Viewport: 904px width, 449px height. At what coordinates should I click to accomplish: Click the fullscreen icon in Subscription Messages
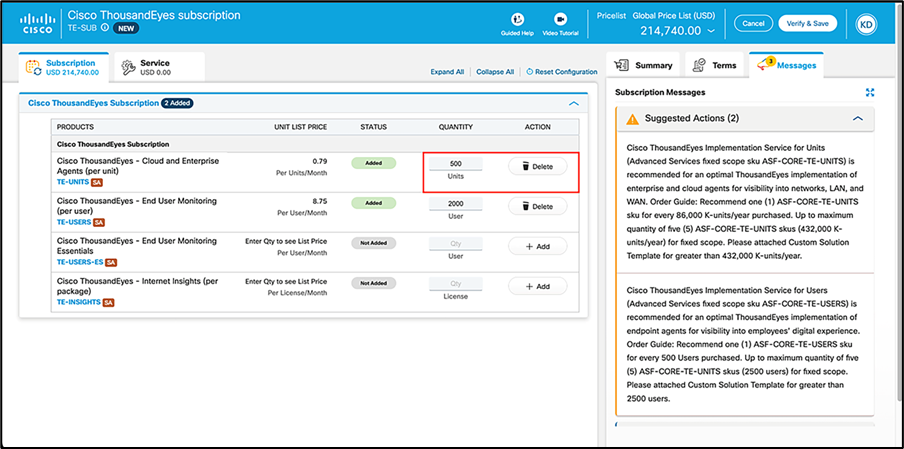tap(870, 92)
